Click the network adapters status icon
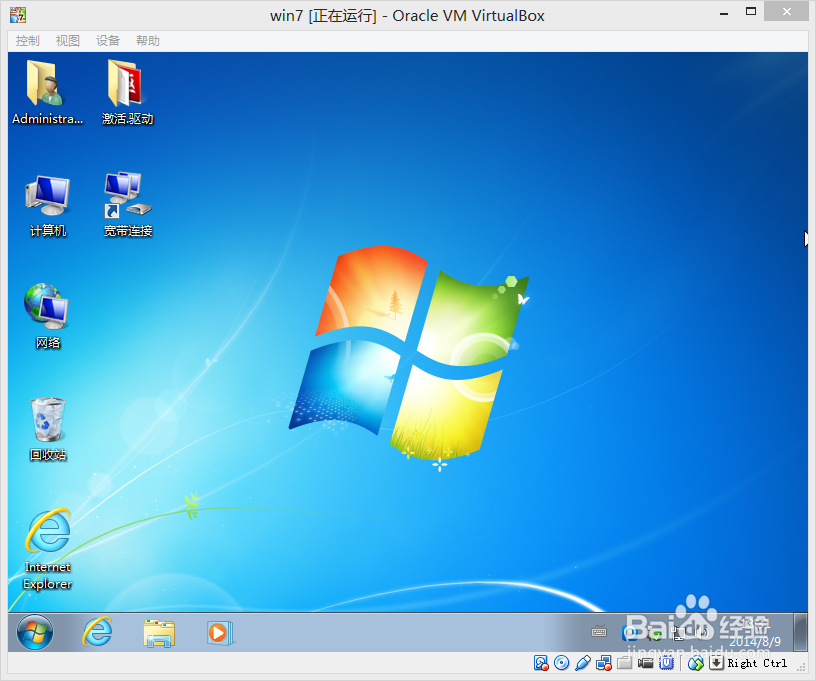 (605, 663)
